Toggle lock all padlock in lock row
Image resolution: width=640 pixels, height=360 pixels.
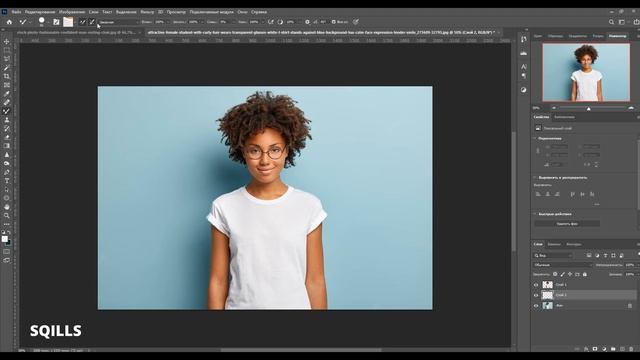tap(584, 274)
